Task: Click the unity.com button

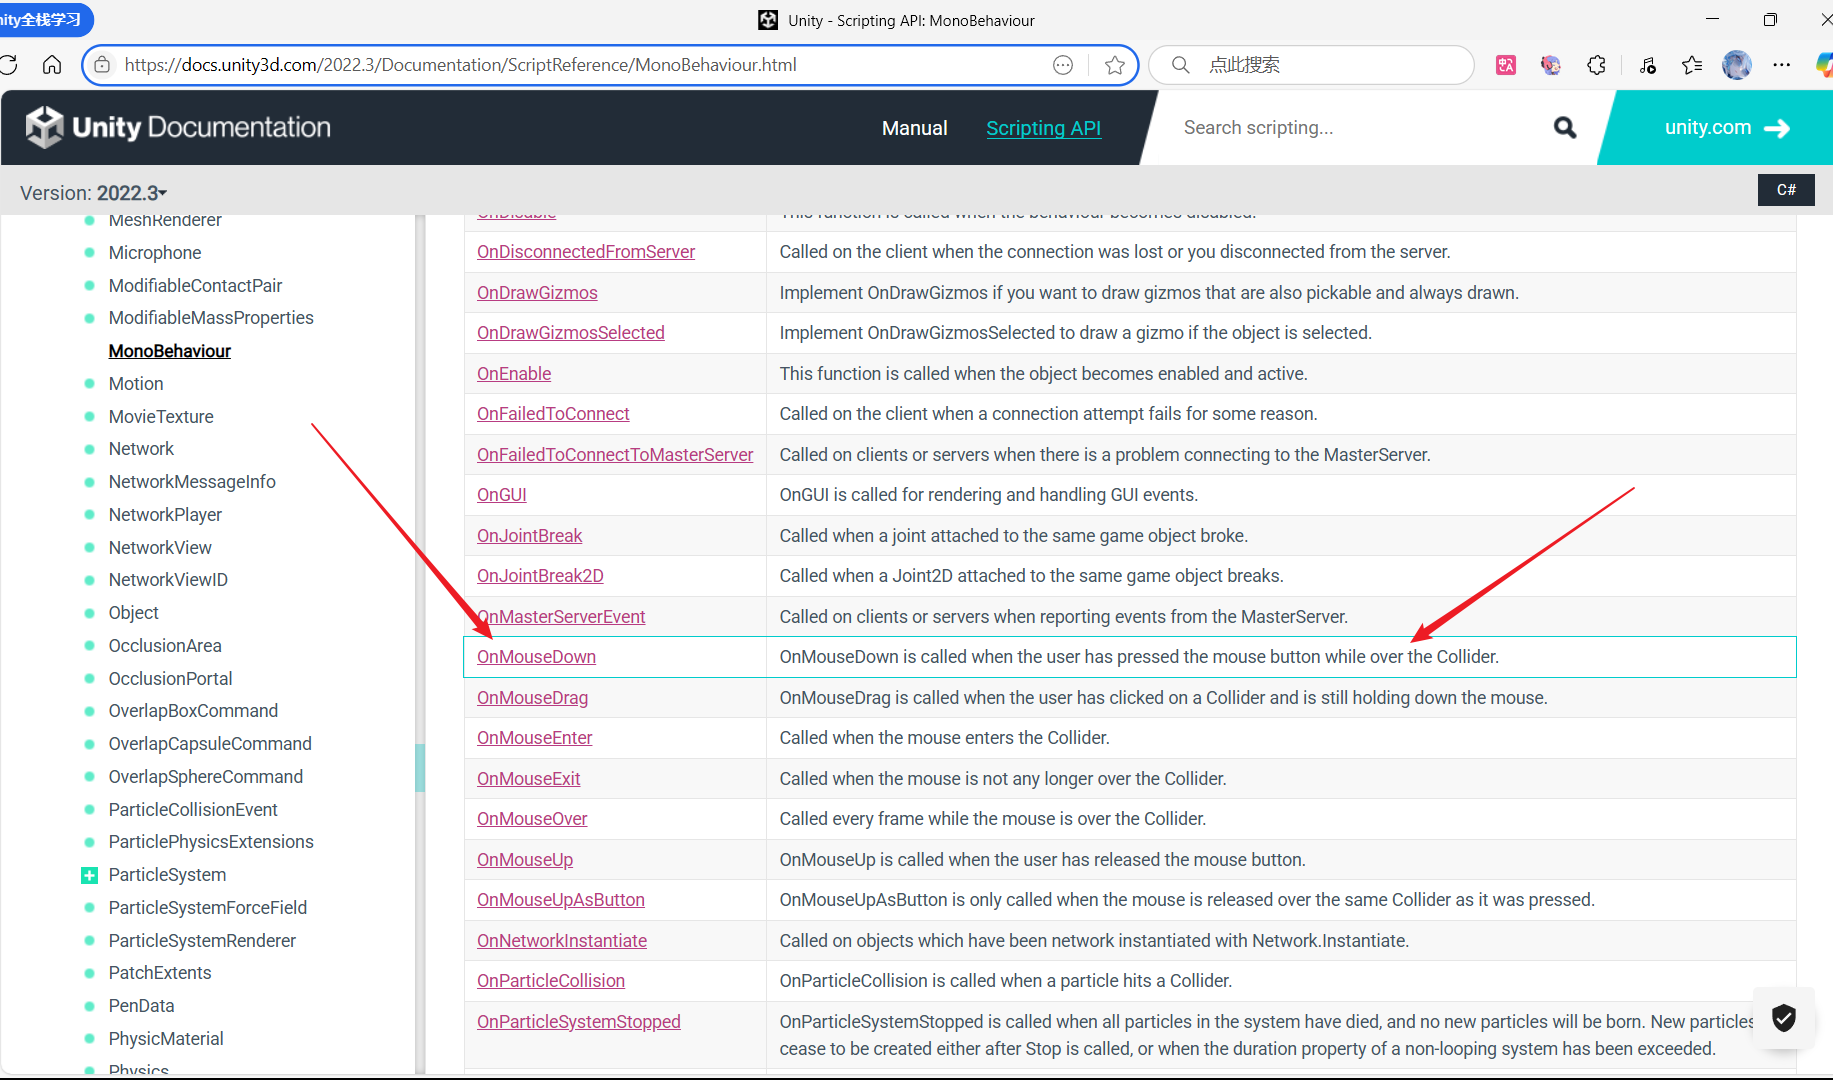Action: coord(1725,128)
